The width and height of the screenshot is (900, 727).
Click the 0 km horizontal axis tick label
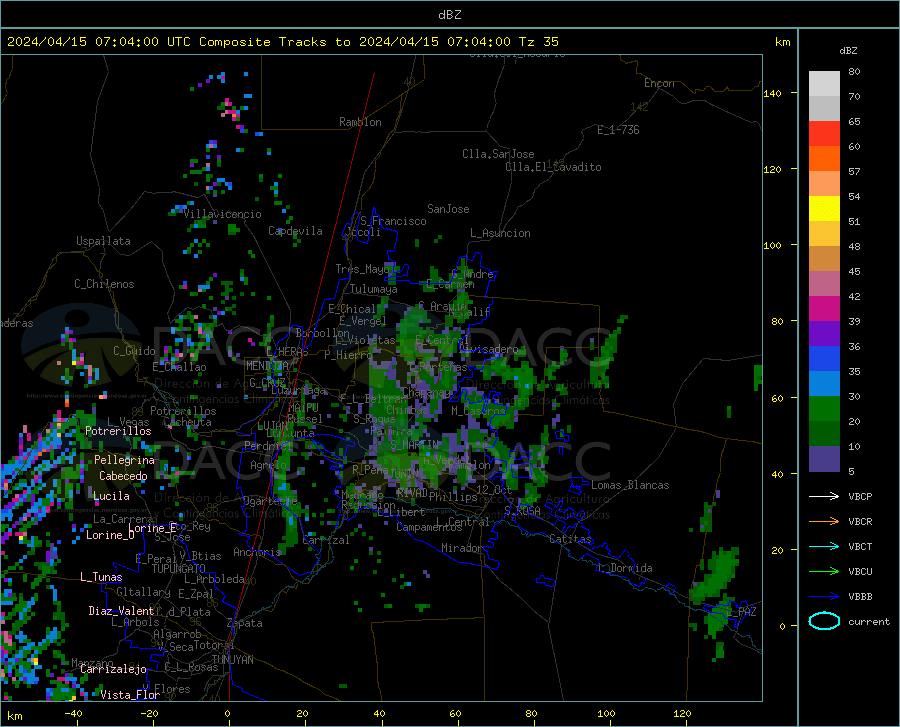point(228,714)
